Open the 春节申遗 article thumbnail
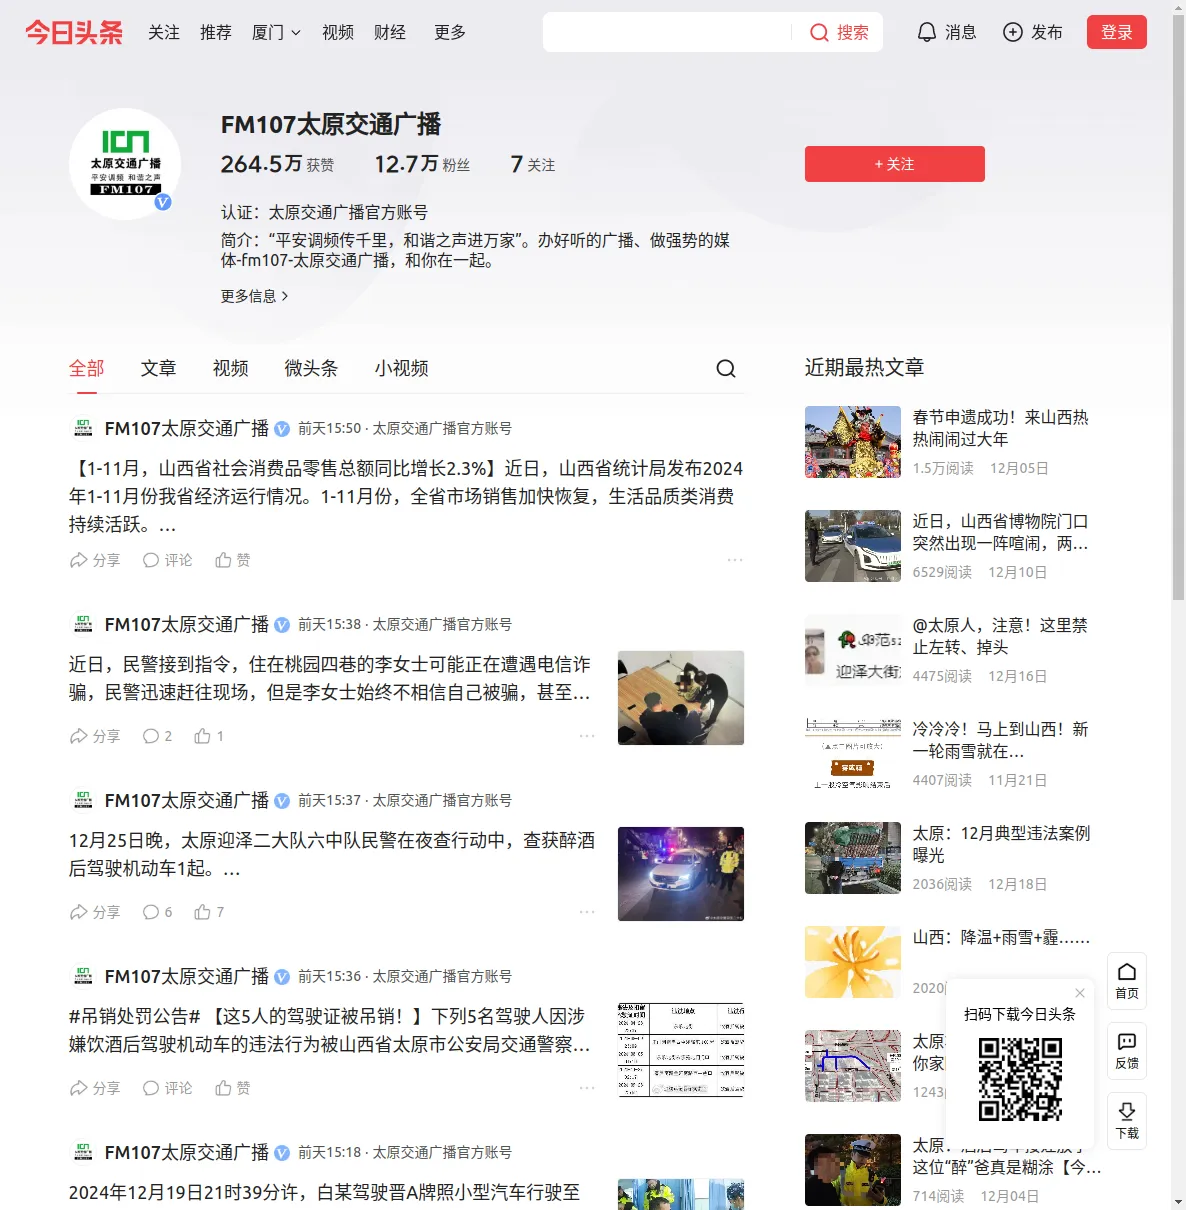This screenshot has height=1210, width=1186. (853, 442)
